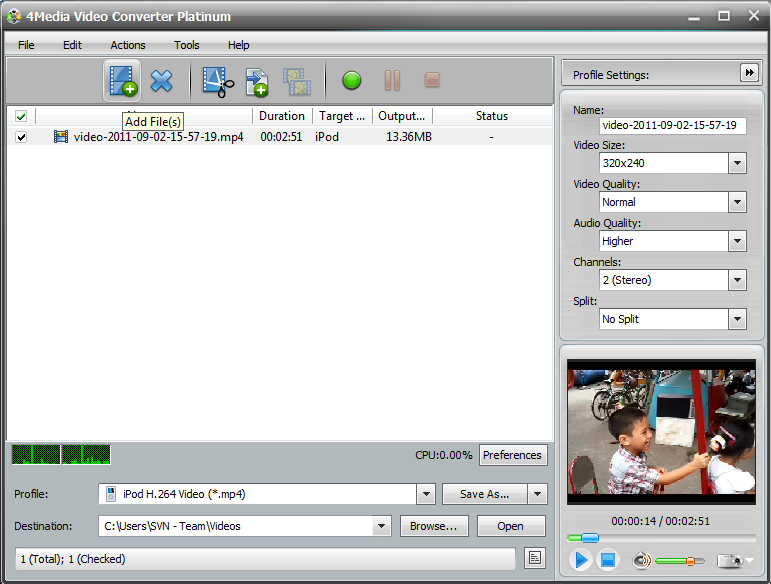Viewport: 771px width, 584px height.
Task: Open the Save As arrow menu
Action: 537,494
